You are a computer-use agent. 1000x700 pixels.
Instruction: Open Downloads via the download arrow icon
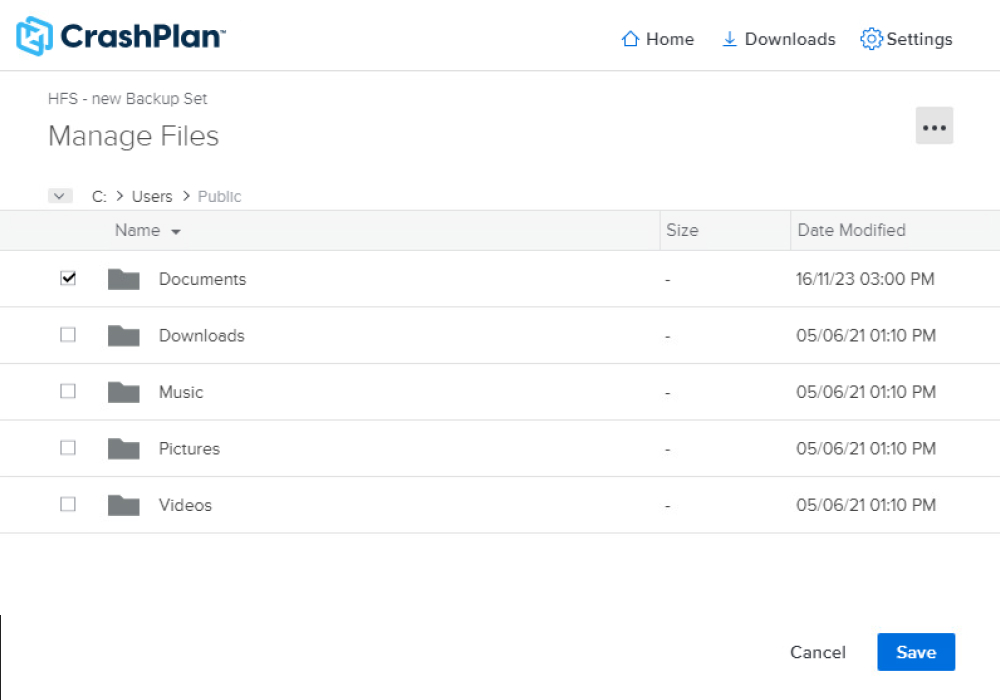pyautogui.click(x=728, y=38)
